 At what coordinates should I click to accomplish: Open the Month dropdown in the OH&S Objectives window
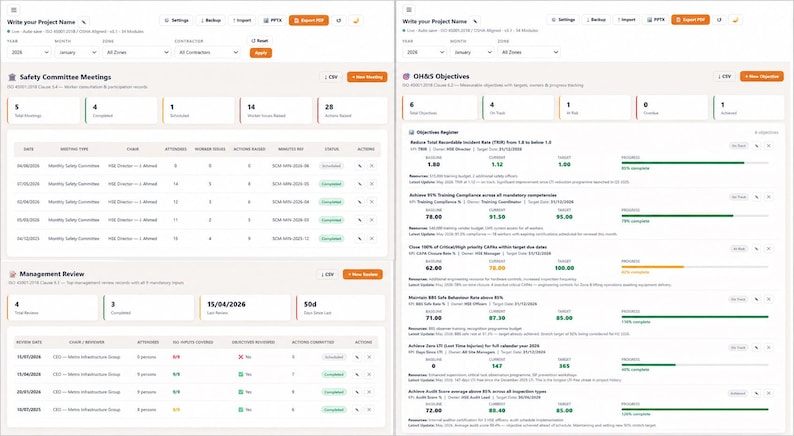472,52
